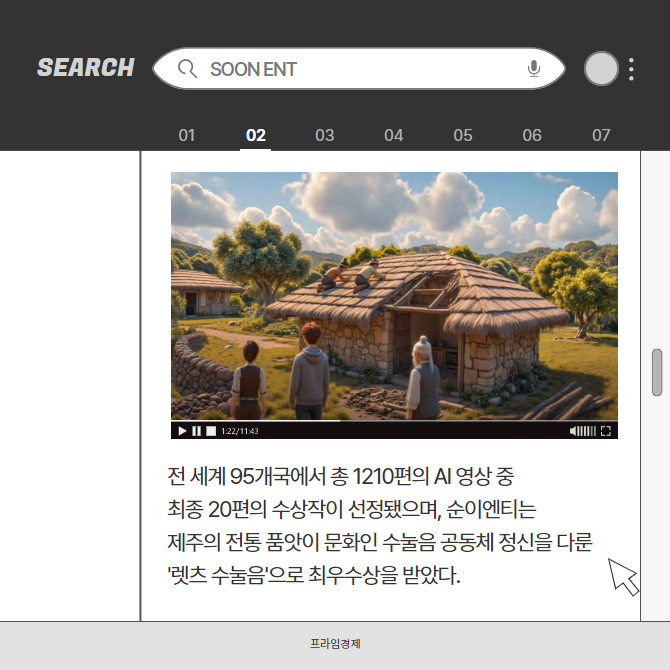670x670 pixels.
Task: Click the thatched house video image
Action: click(x=394, y=295)
